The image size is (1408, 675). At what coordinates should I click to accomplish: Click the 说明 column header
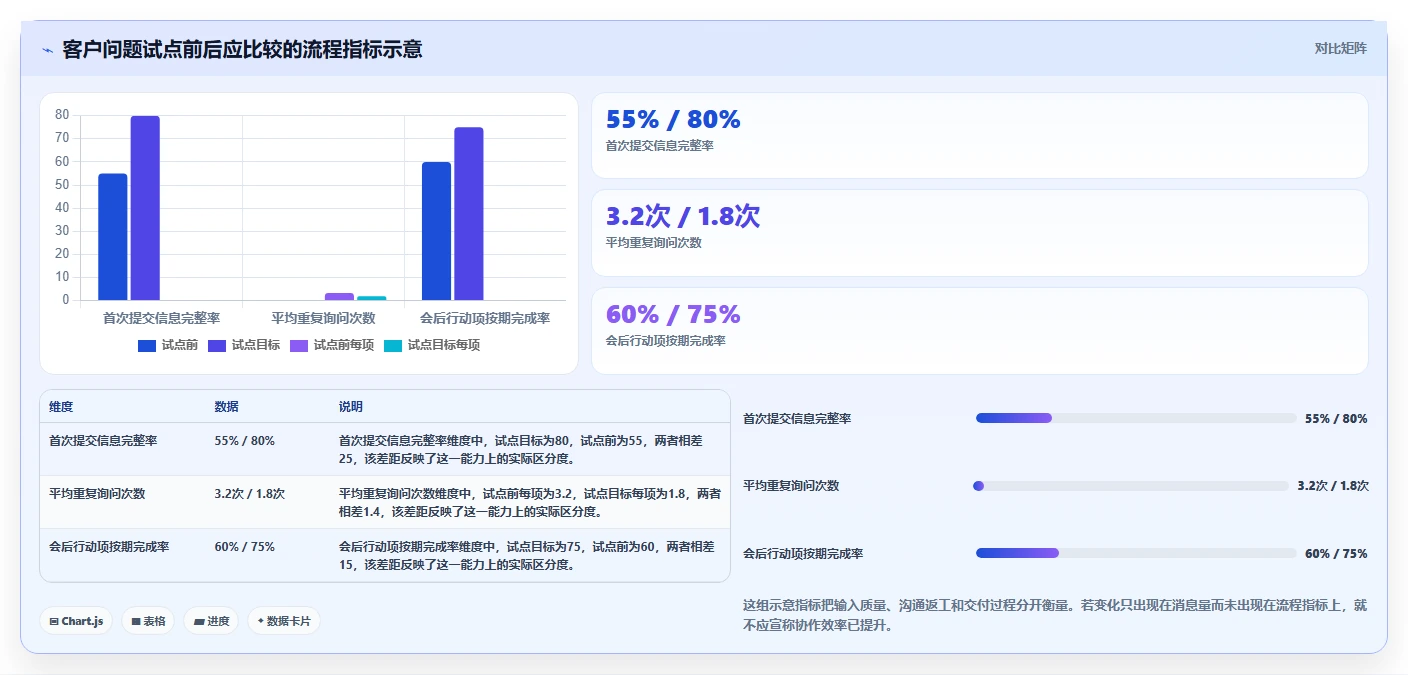click(351, 407)
